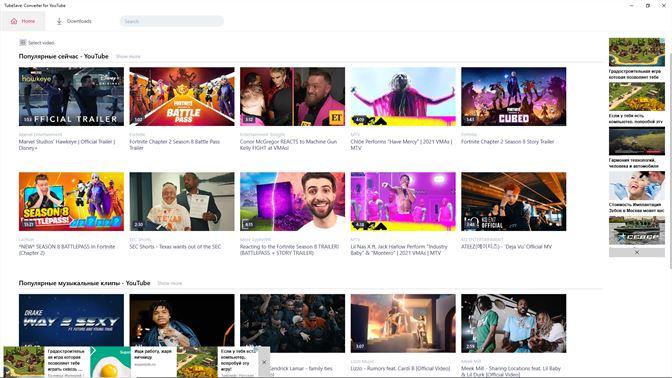This screenshot has height=378, width=672.
Task: Switch to the Downloads tab
Action: click(x=74, y=21)
